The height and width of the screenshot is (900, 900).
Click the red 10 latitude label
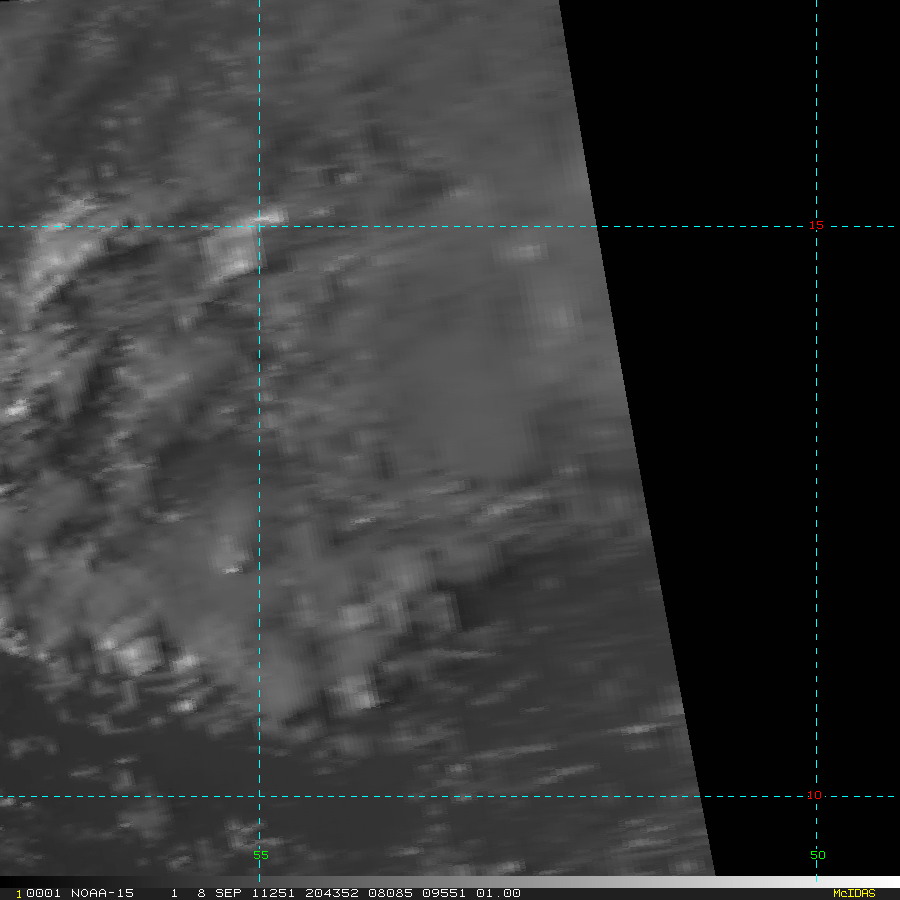coord(815,796)
